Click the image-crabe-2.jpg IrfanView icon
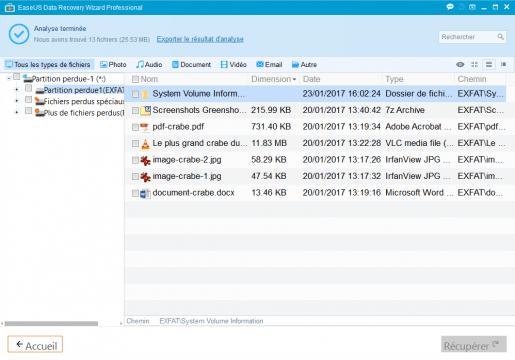 coord(145,160)
